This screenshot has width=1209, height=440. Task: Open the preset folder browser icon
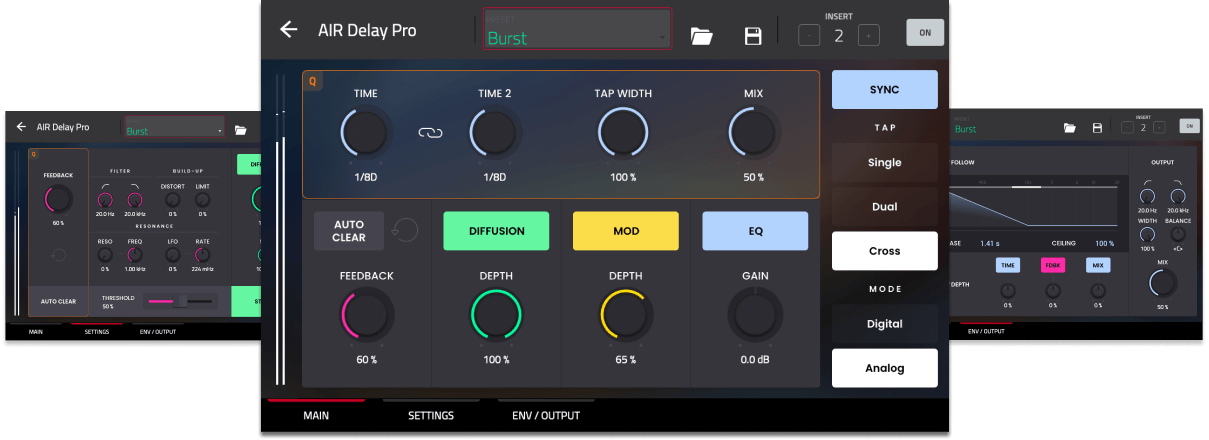tap(702, 37)
